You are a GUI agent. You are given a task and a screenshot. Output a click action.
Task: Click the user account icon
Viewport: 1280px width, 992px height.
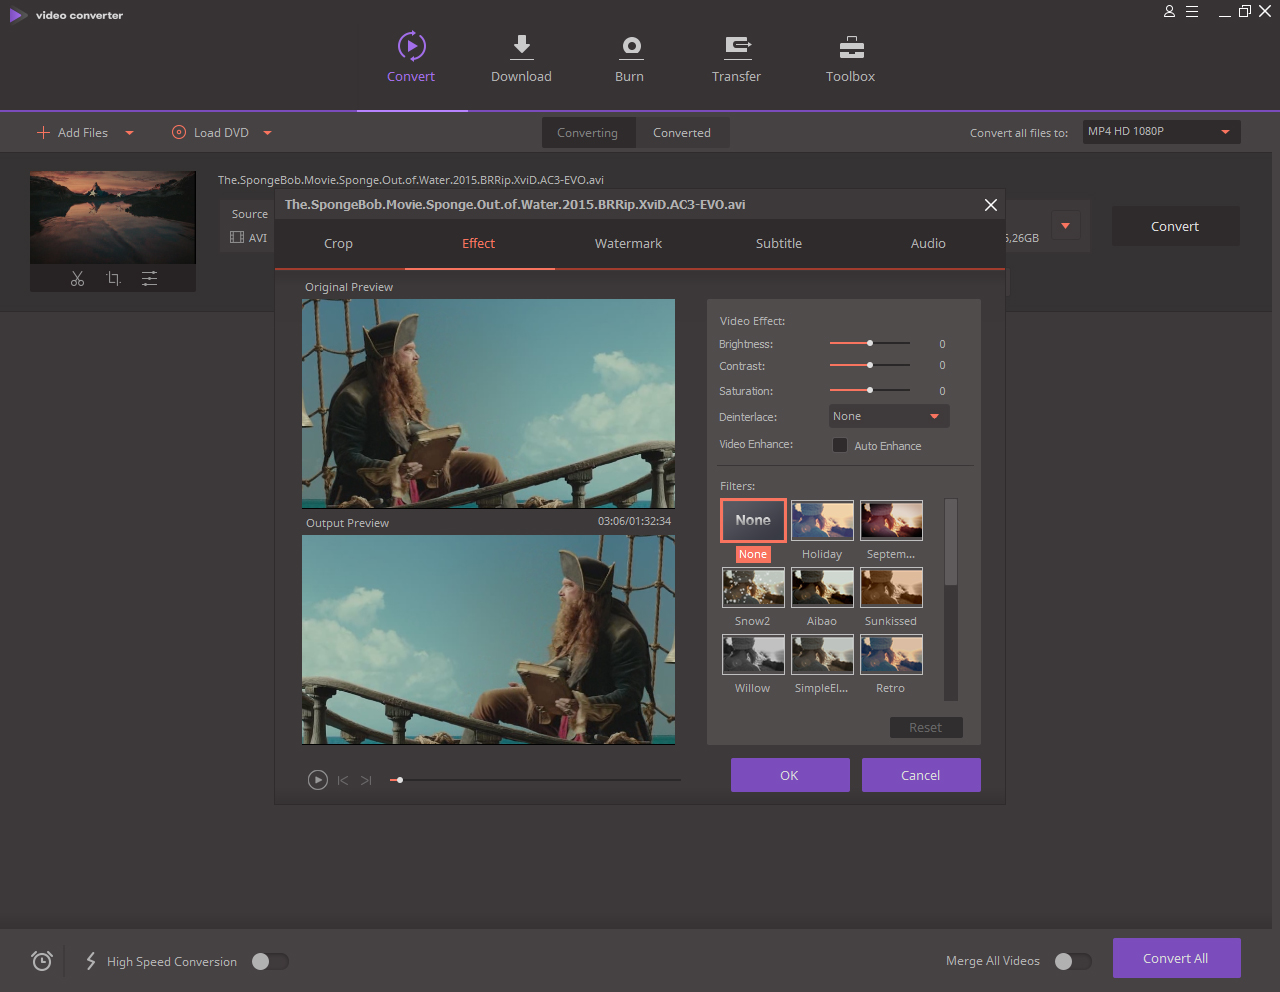[x=1169, y=12]
